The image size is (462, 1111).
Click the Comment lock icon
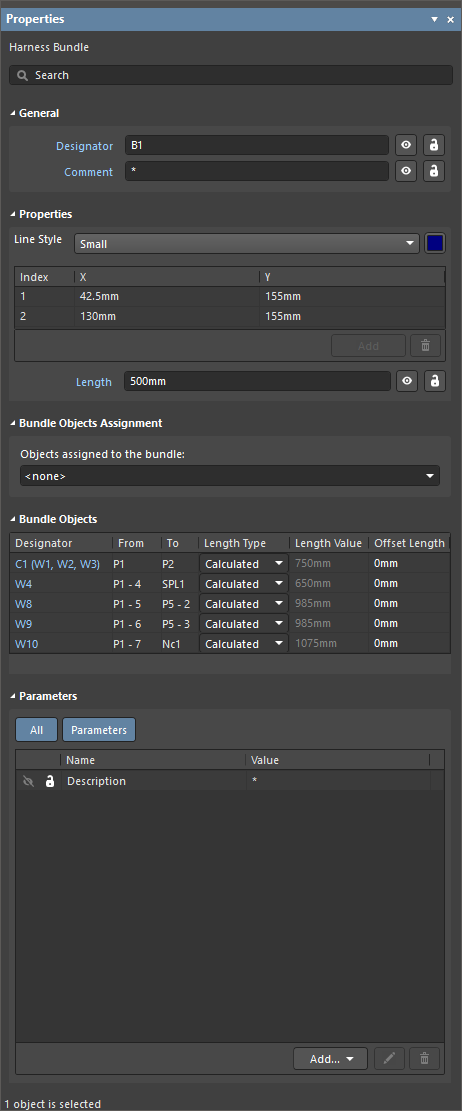[434, 171]
